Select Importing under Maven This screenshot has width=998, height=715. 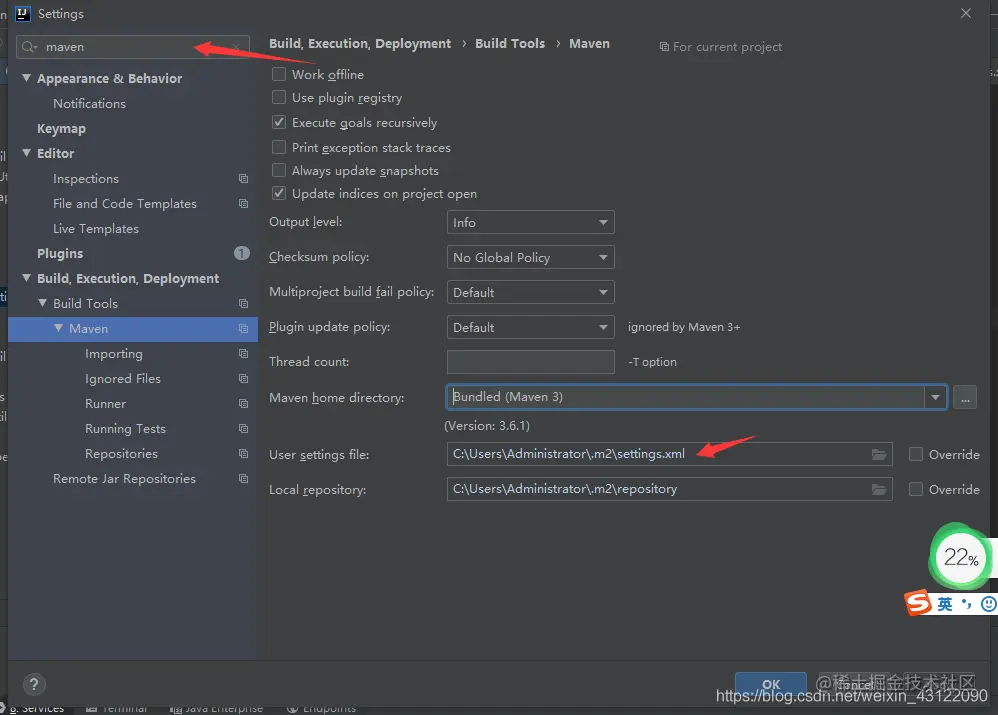click(x=114, y=354)
